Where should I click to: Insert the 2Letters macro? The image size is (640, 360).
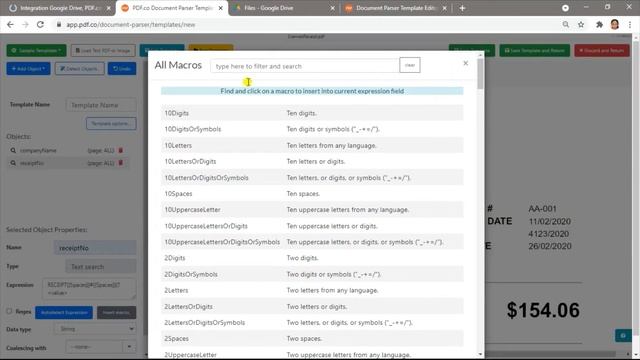(x=312, y=290)
